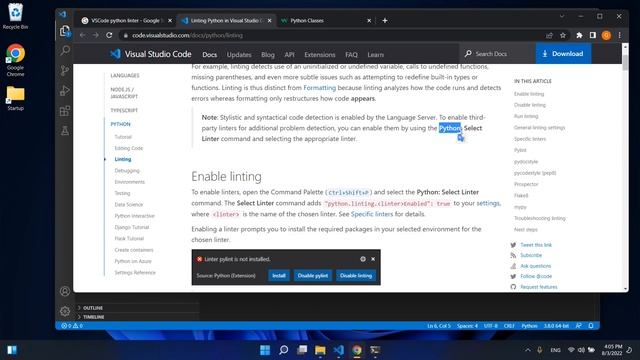Open VS Code Explorer icon in activity bar
This screenshot has height=360, width=640.
64,31
